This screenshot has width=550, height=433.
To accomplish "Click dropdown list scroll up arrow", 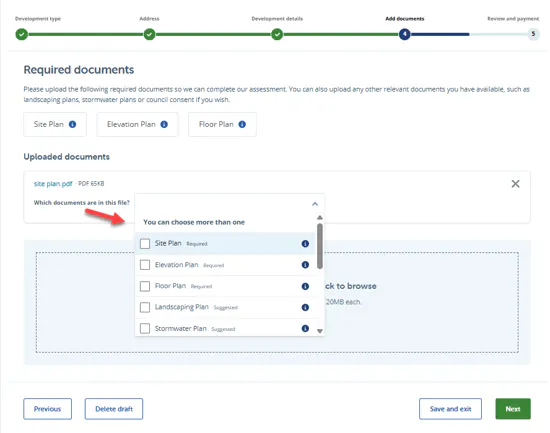I will click(x=320, y=218).
